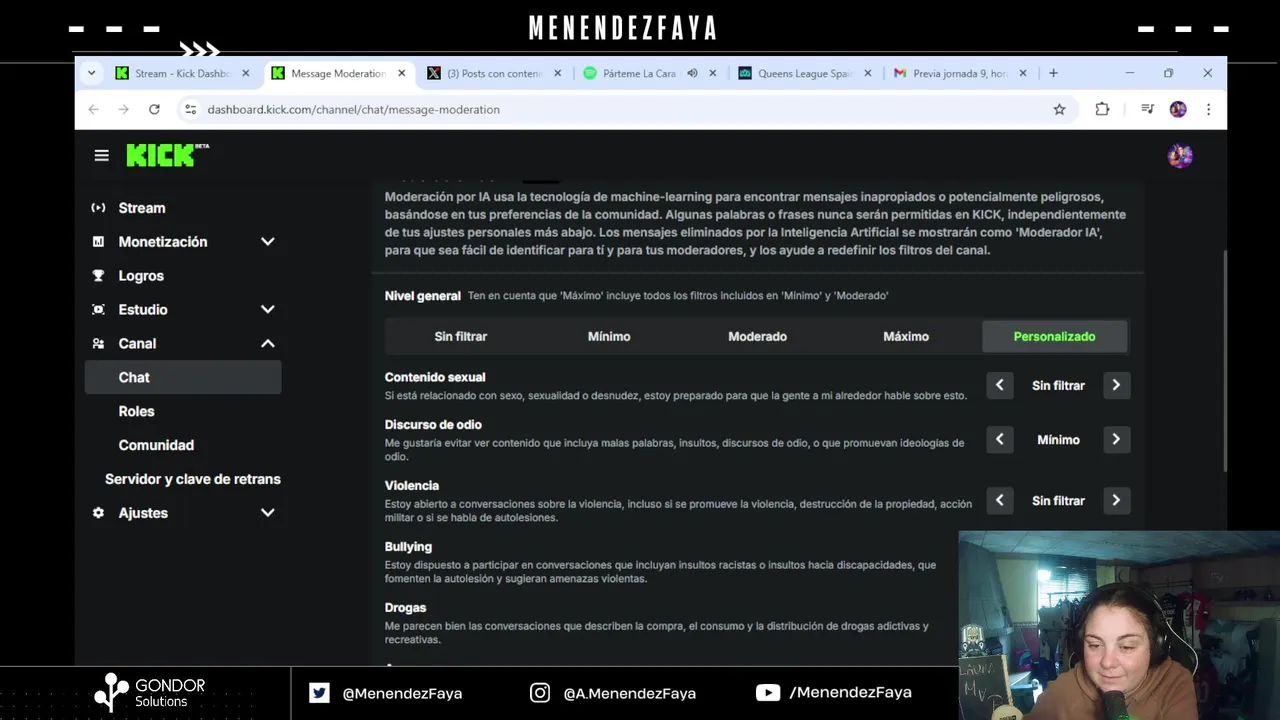
Task: Open the tab search dropdown arrow
Action: tap(91, 73)
